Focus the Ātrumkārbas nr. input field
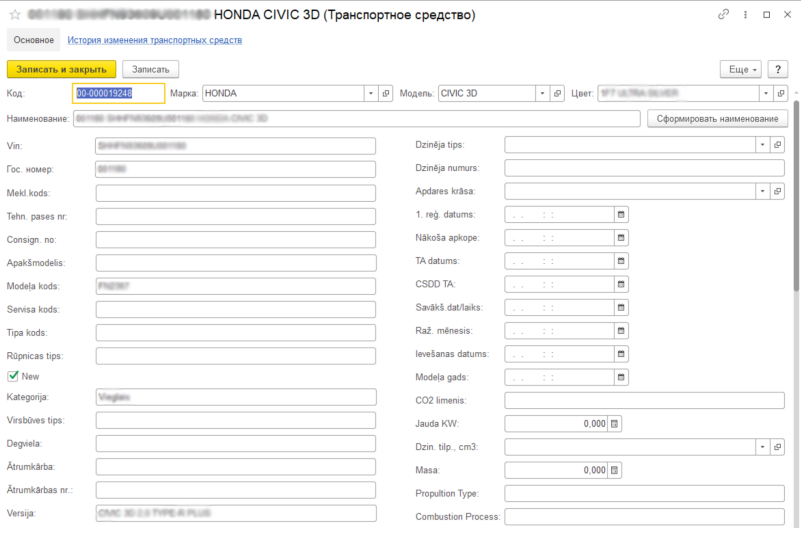804x538 pixels. 235,490
